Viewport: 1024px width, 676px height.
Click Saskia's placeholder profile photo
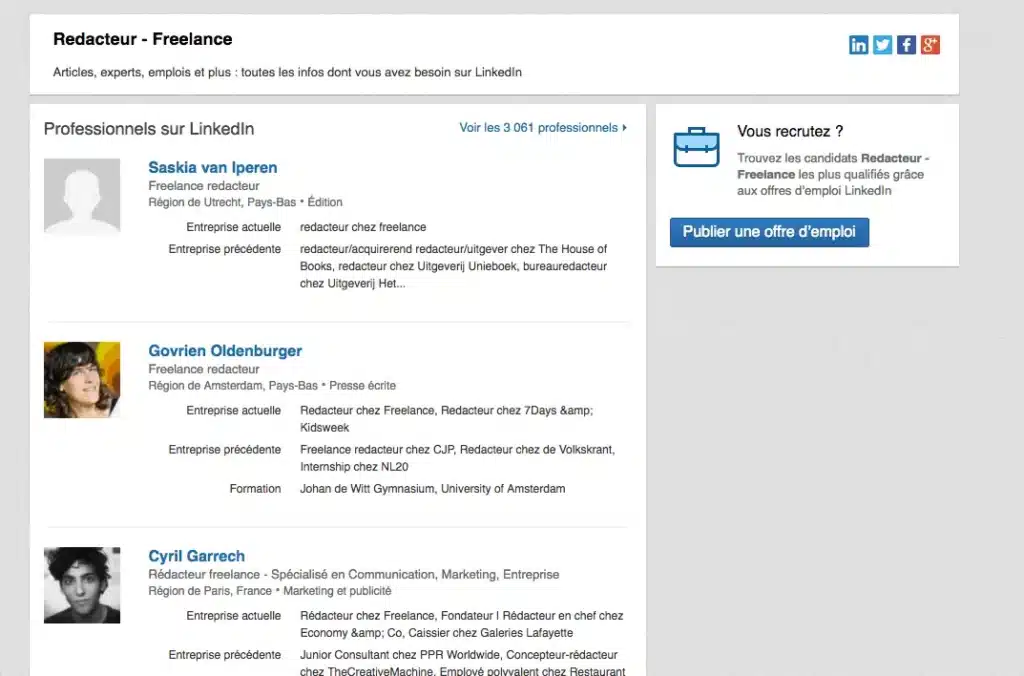(82, 195)
